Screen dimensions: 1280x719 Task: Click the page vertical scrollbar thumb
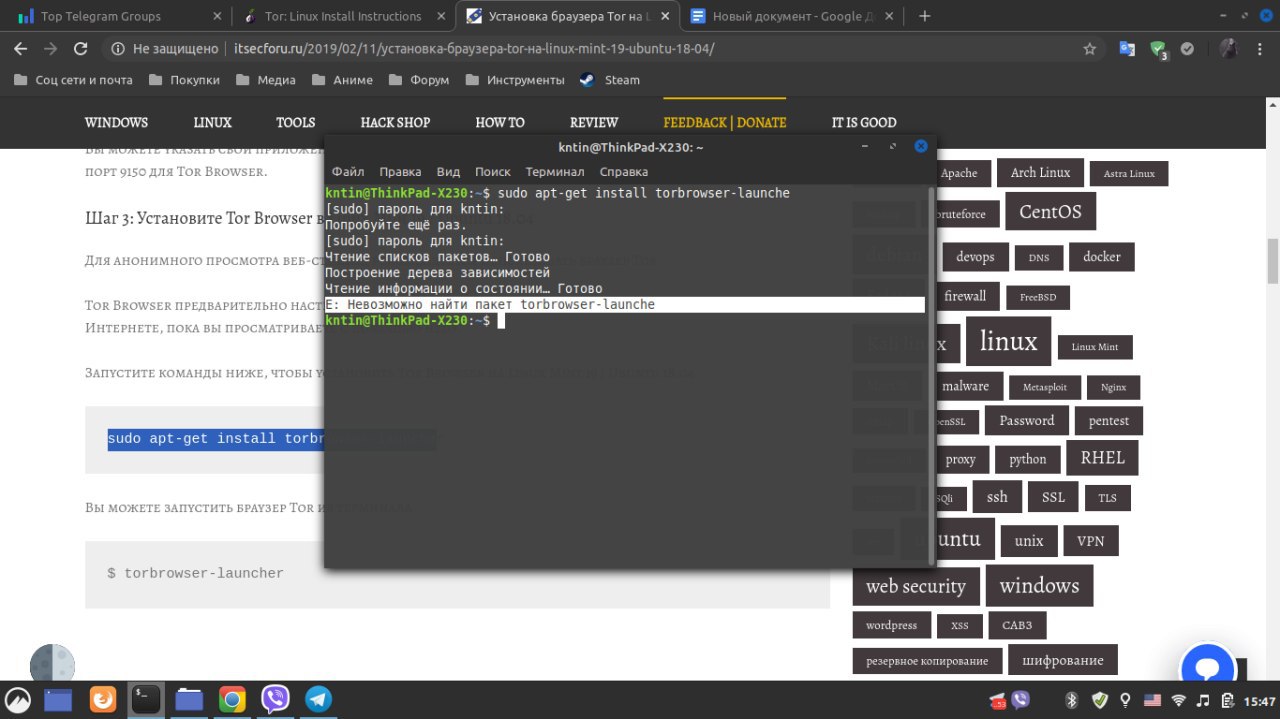(x=1273, y=262)
